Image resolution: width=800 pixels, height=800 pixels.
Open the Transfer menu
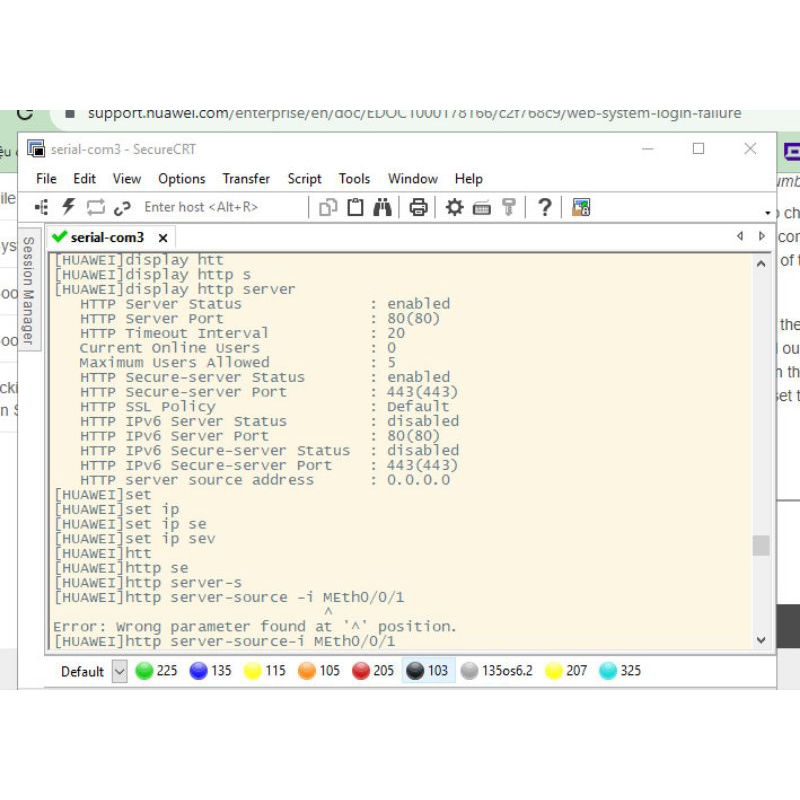point(245,179)
